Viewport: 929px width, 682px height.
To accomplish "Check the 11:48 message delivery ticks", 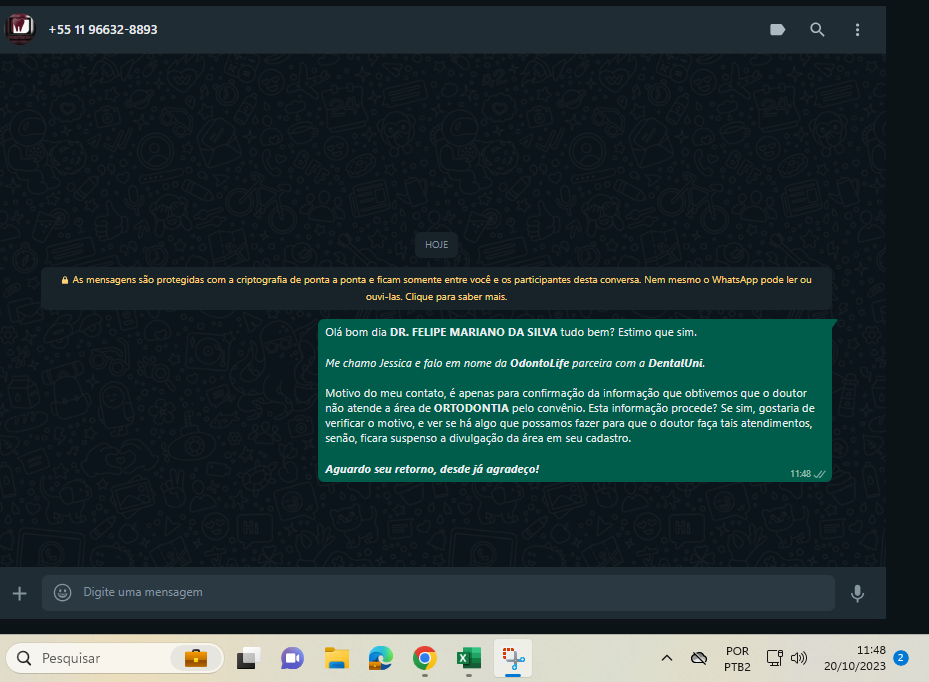I will [819, 474].
